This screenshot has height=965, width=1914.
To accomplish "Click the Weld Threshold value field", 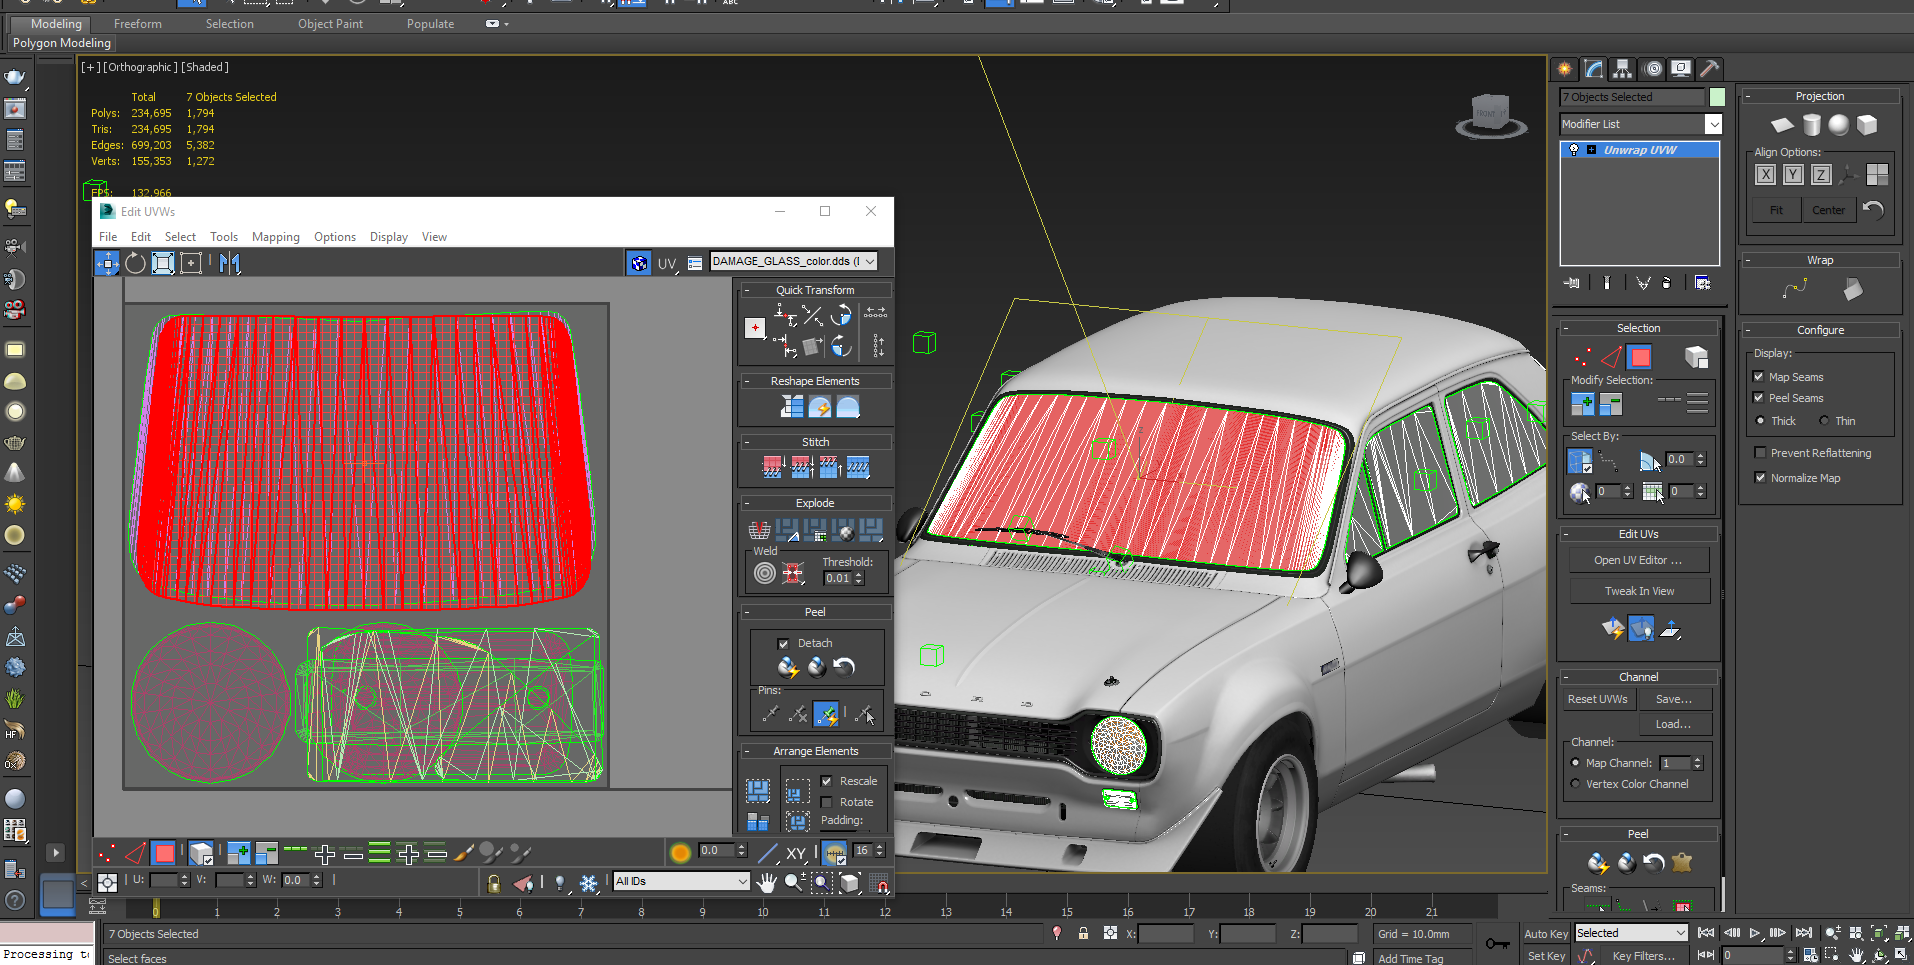I will [838, 578].
